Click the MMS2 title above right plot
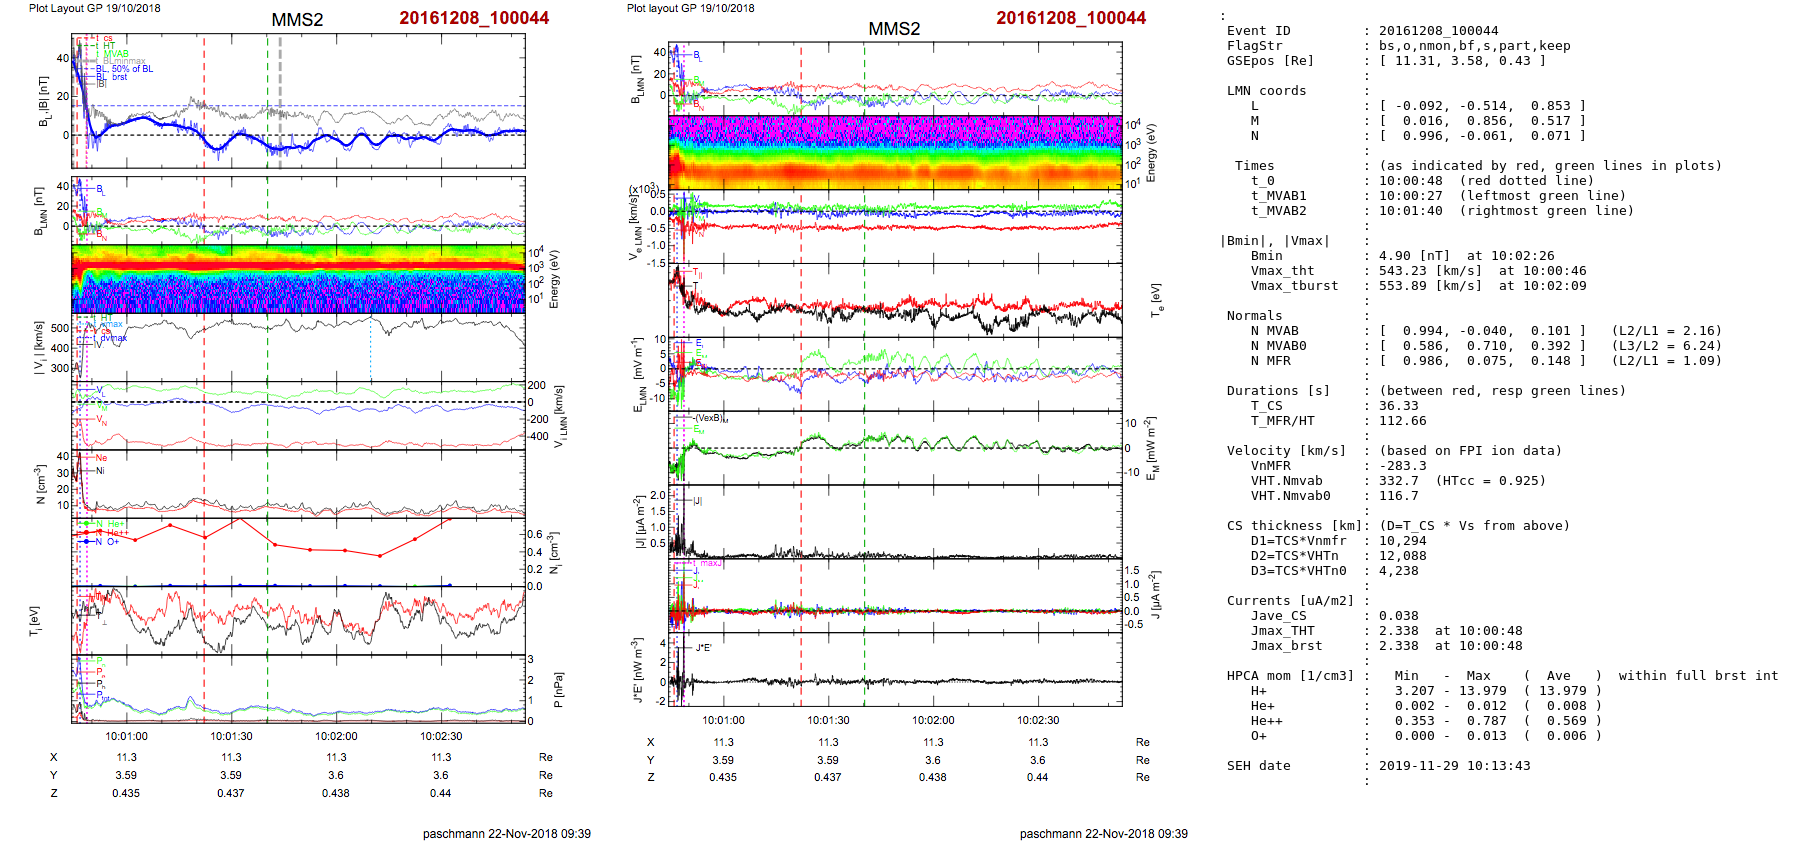The image size is (1804, 841). pos(893,29)
